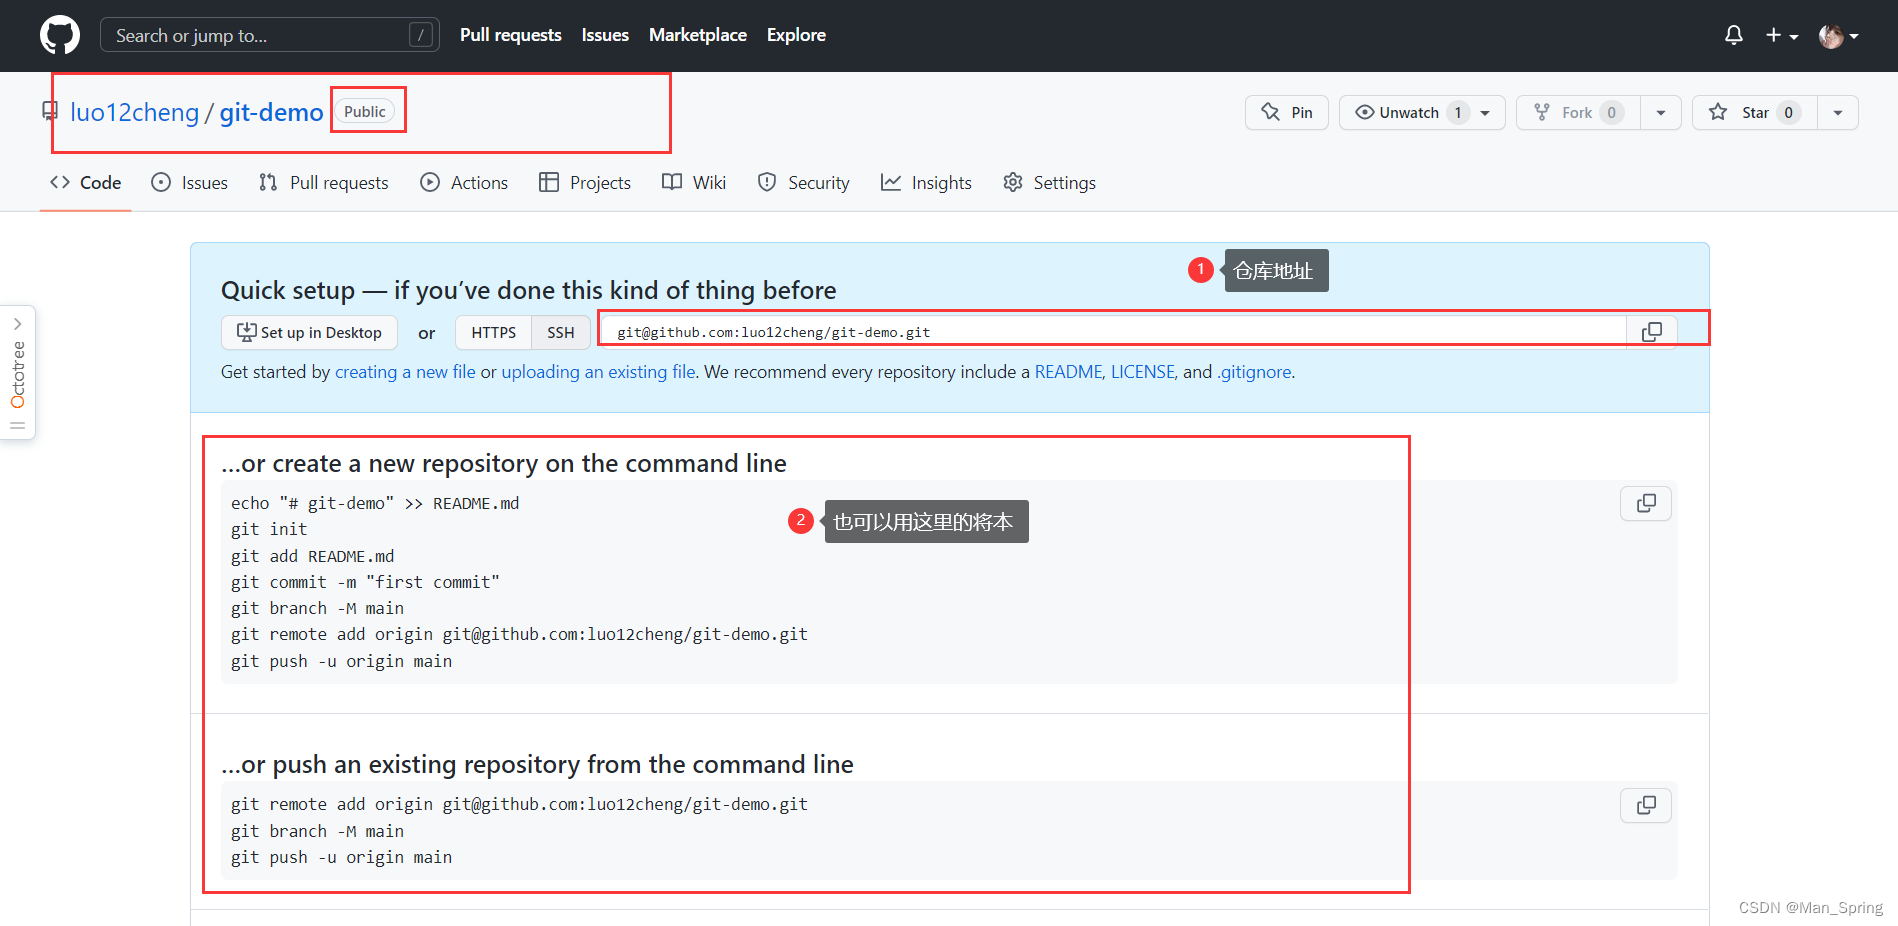Click the repository clone URL field
The width and height of the screenshot is (1898, 926).
point(1113,332)
